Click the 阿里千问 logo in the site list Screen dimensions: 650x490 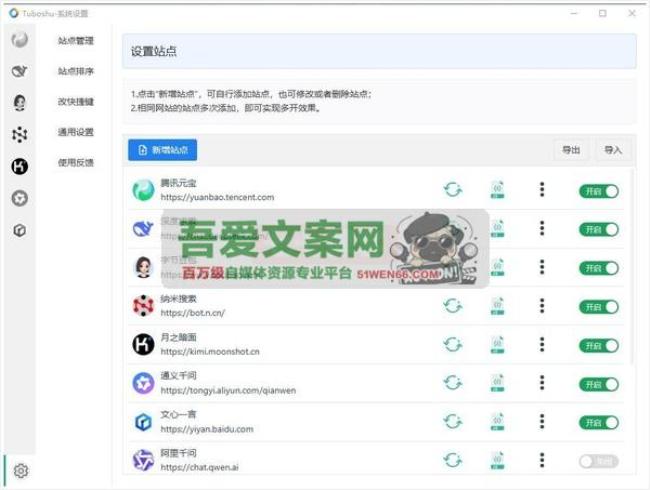click(x=143, y=460)
